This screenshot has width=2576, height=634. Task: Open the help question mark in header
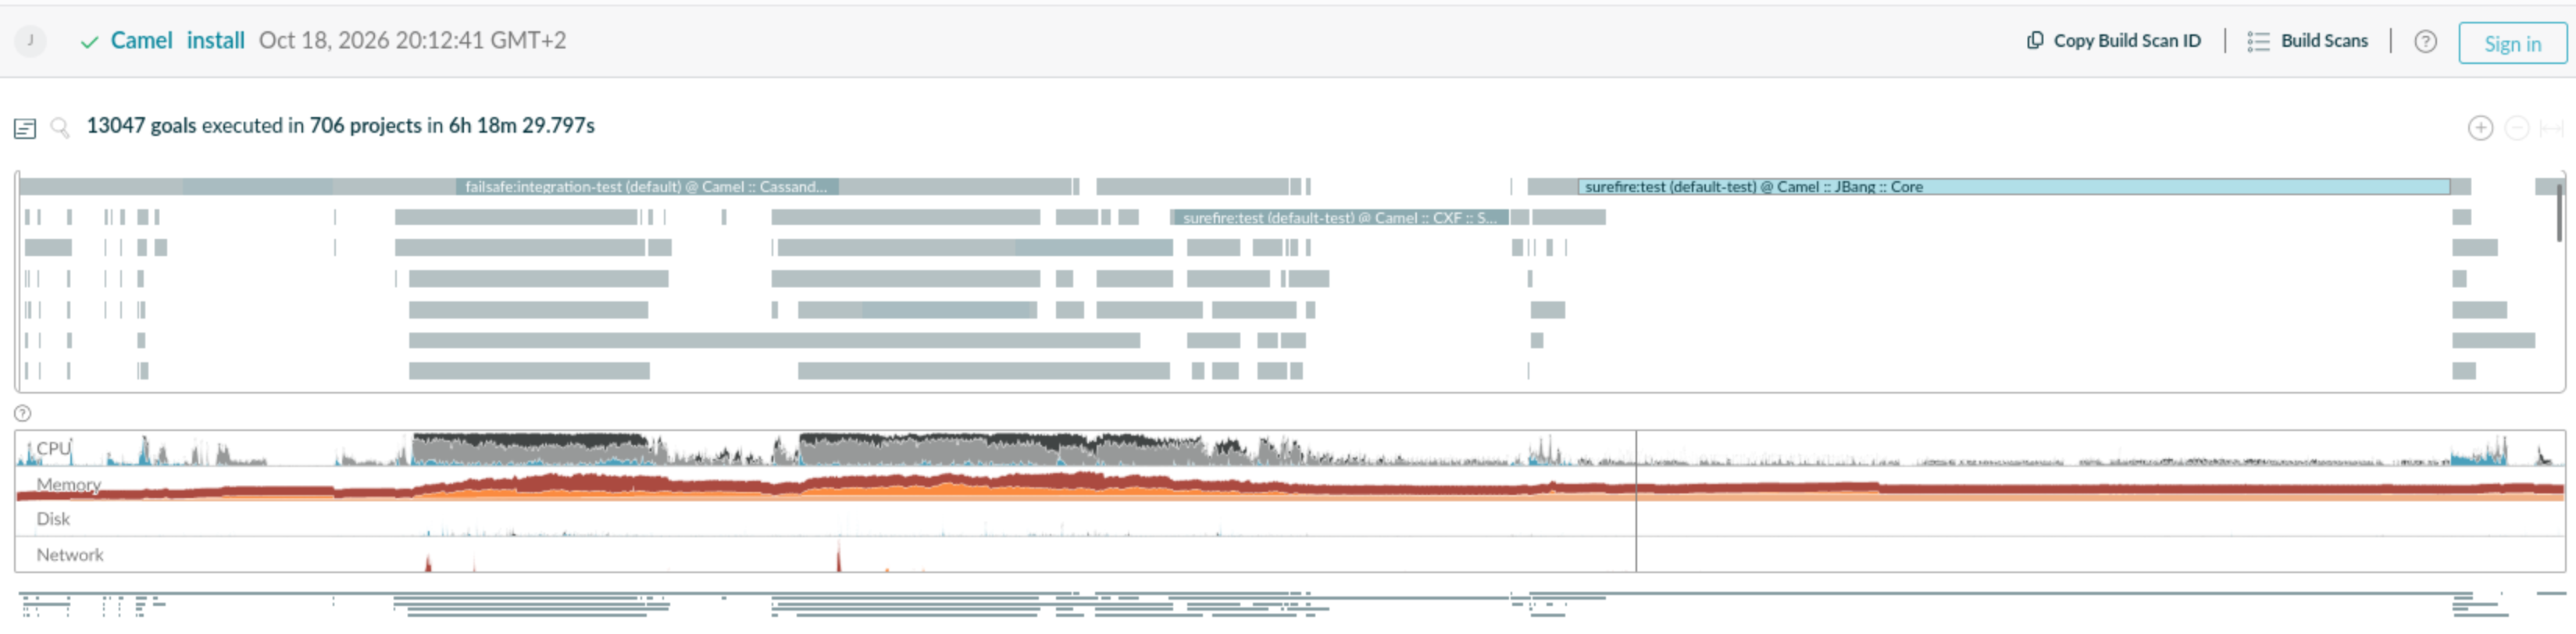coord(2425,42)
